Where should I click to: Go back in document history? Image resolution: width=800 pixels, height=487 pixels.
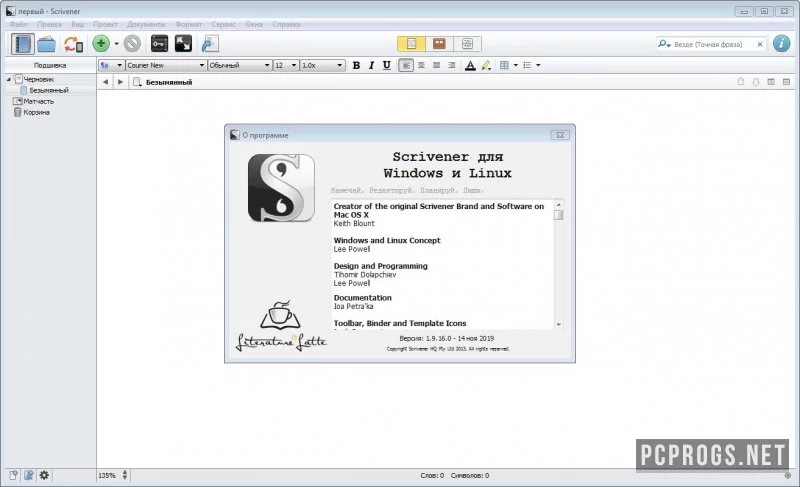[x=105, y=82]
